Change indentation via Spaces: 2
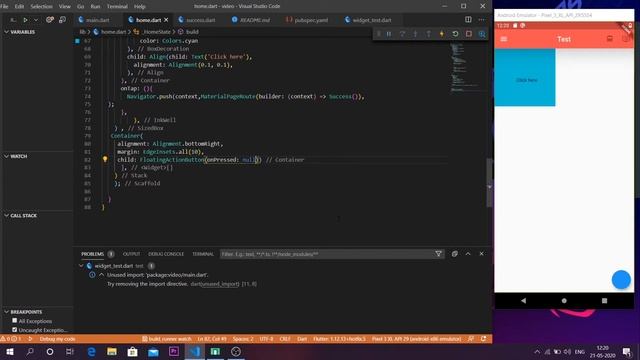 pyautogui.click(x=243, y=339)
